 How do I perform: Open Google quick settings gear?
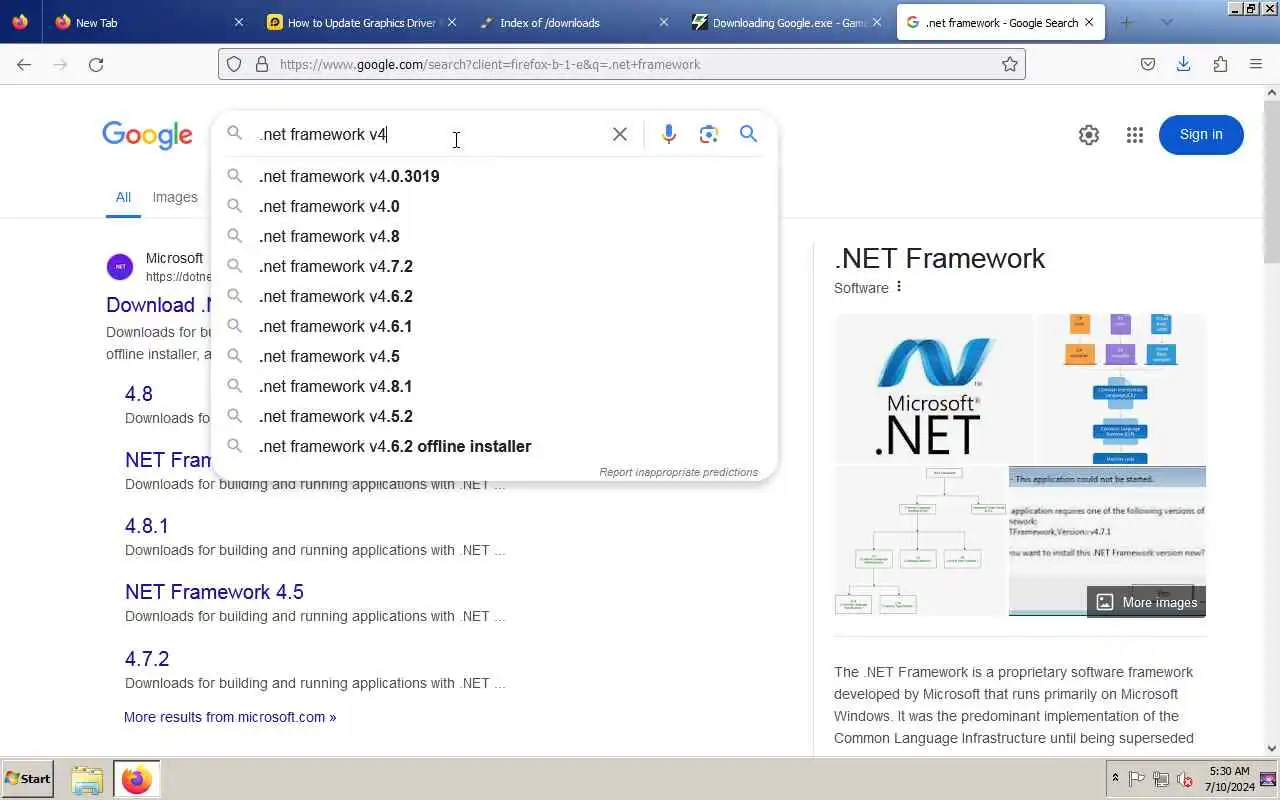[1089, 135]
